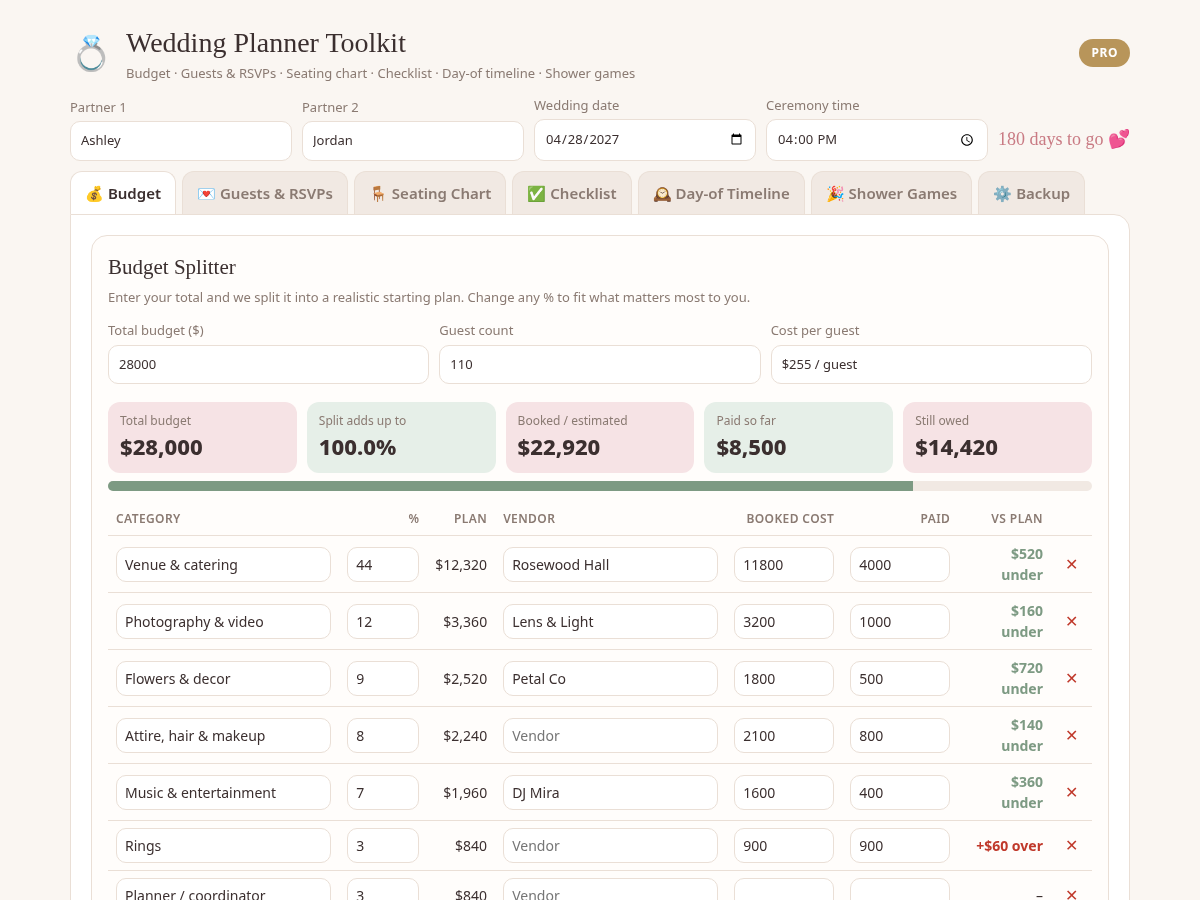Click the PRO badge

click(1104, 53)
